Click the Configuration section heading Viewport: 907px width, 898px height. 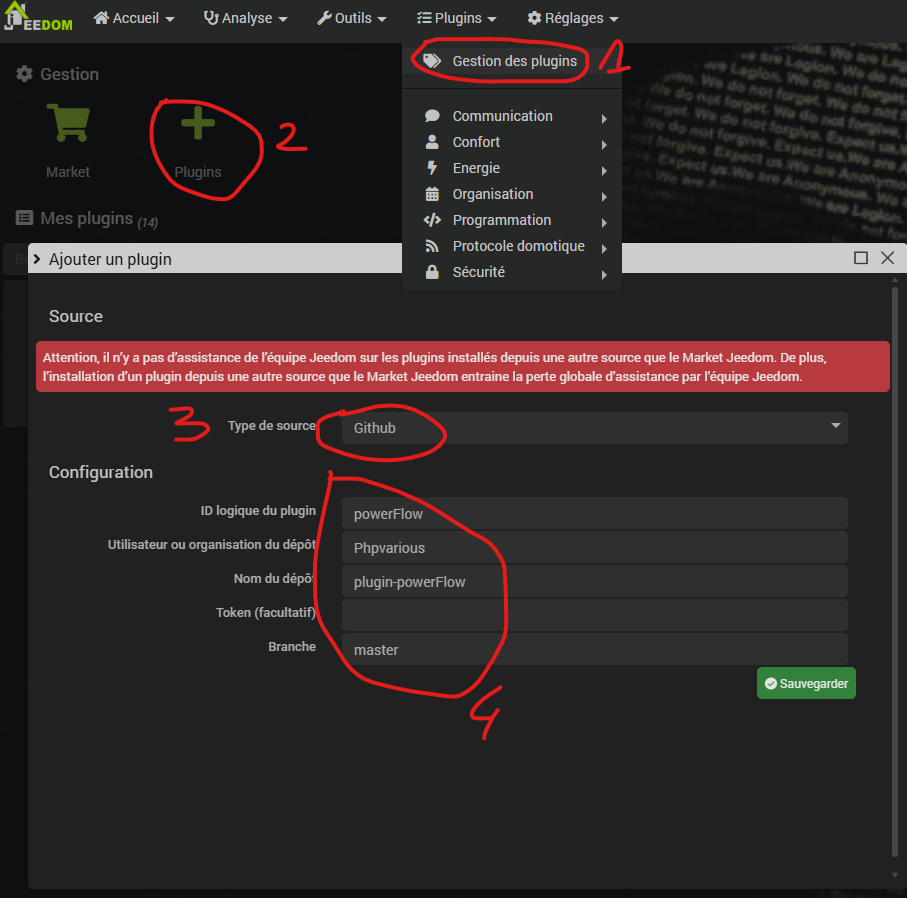point(101,472)
